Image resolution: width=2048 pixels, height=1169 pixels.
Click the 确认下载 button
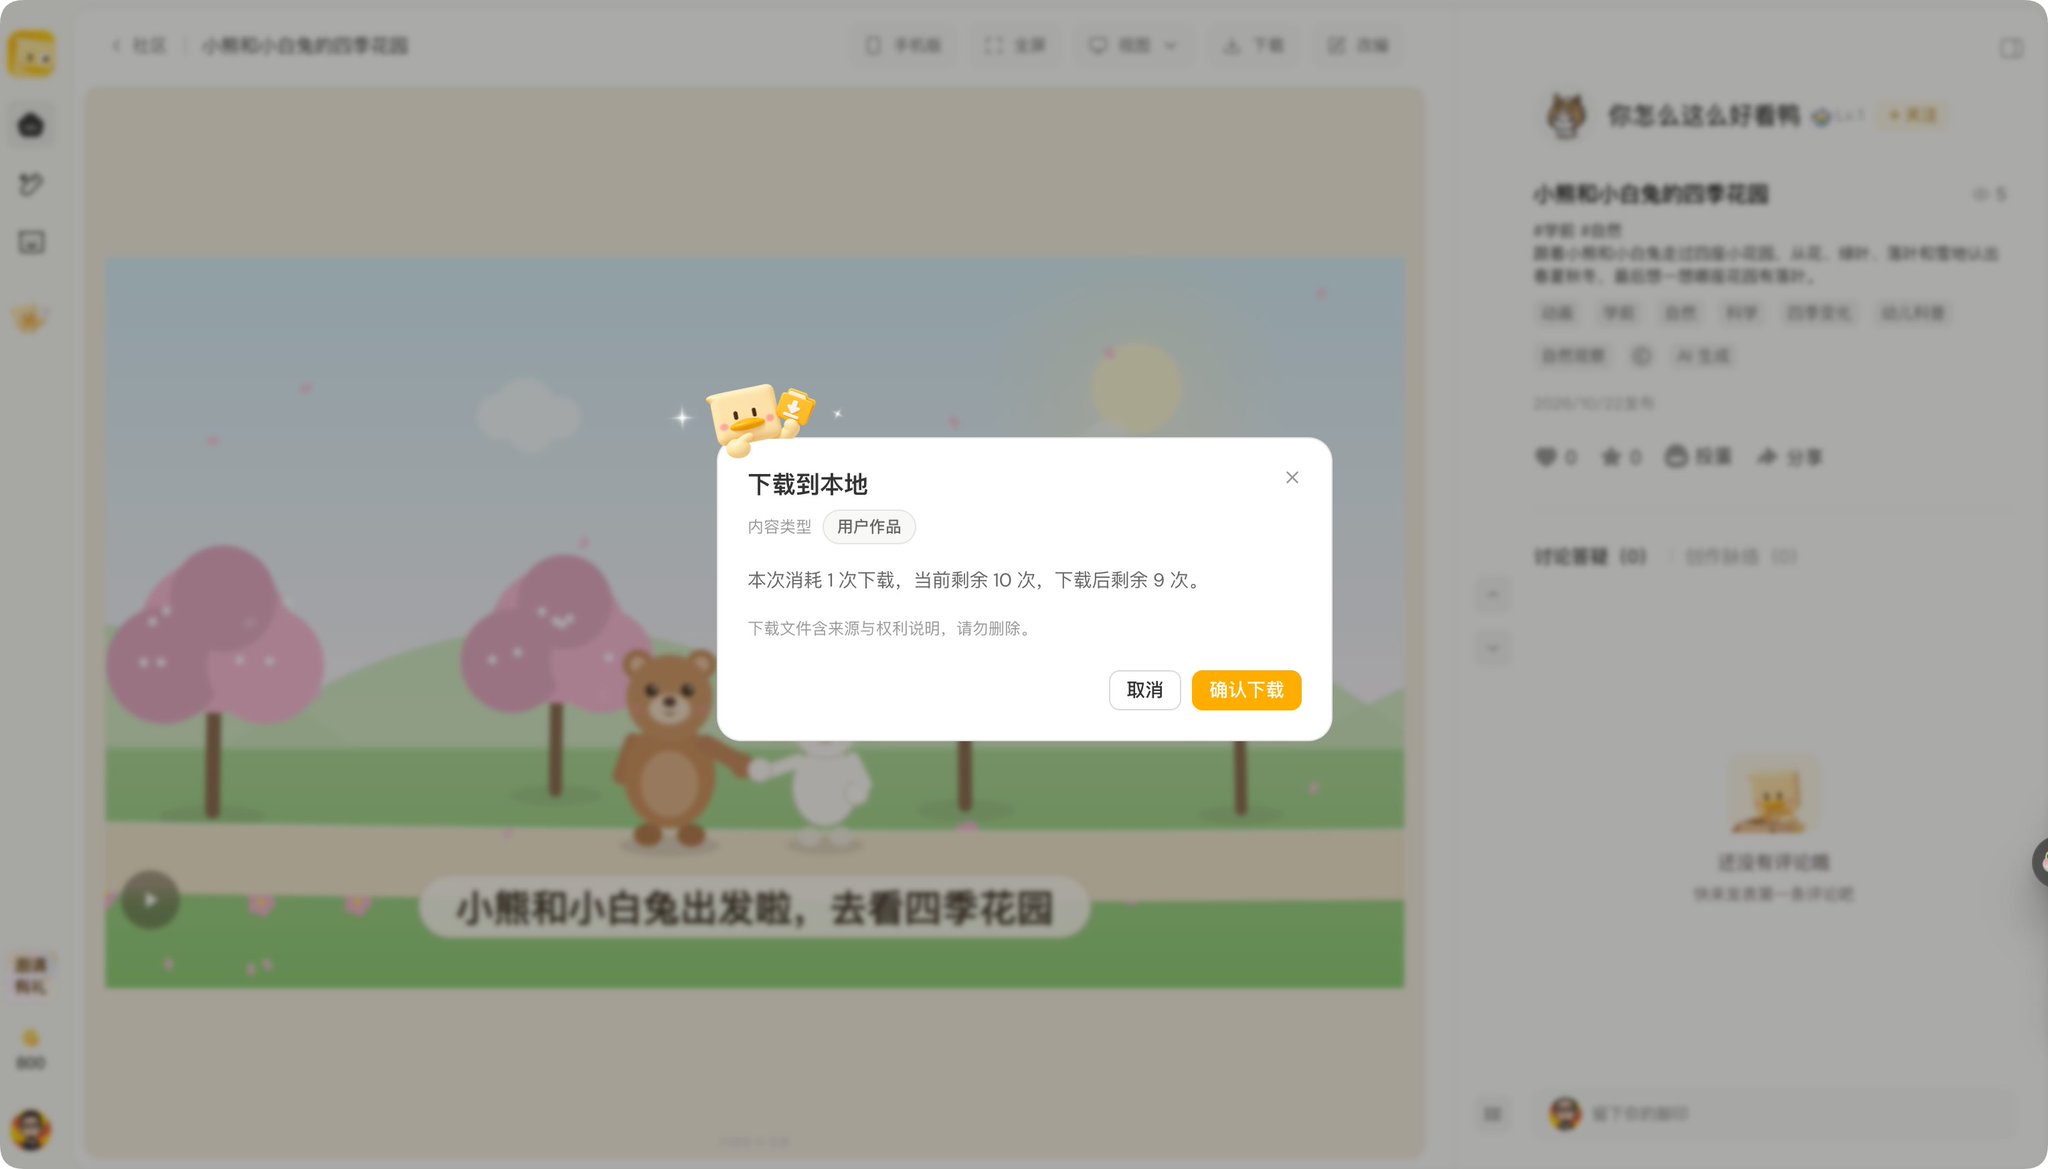[1246, 690]
